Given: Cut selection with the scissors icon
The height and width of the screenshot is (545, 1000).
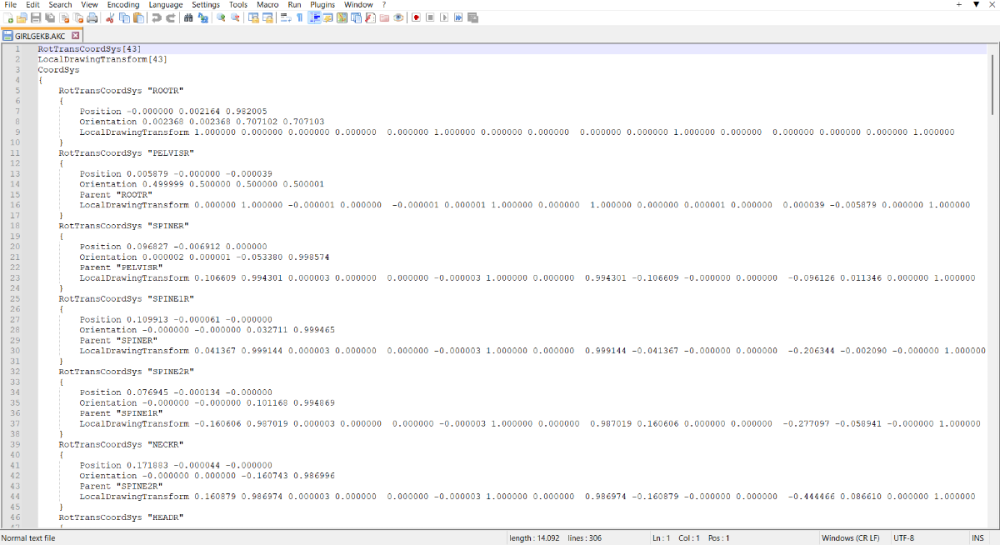Looking at the screenshot, I should point(110,18).
